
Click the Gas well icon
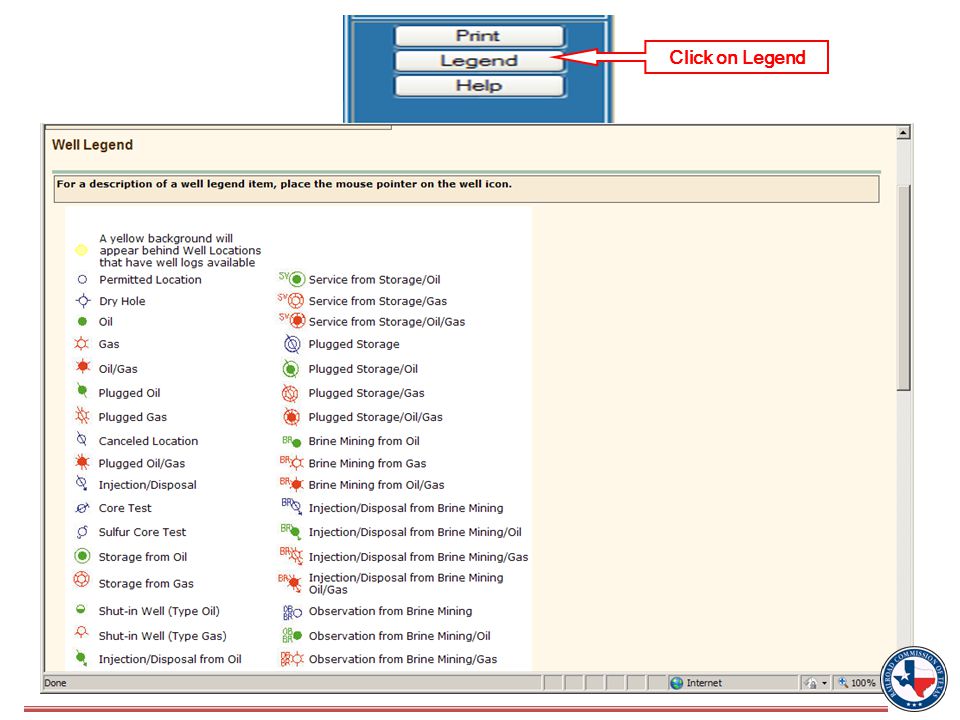pos(81,343)
